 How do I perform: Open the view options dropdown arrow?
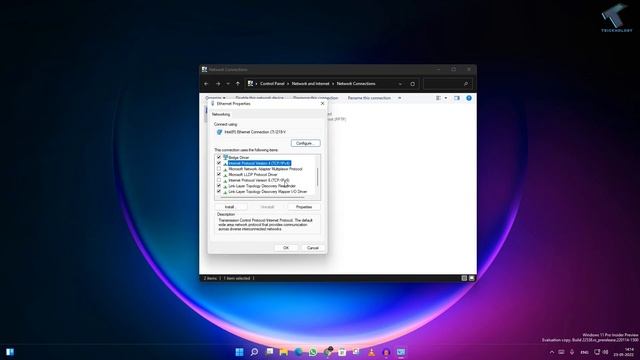coord(445,98)
